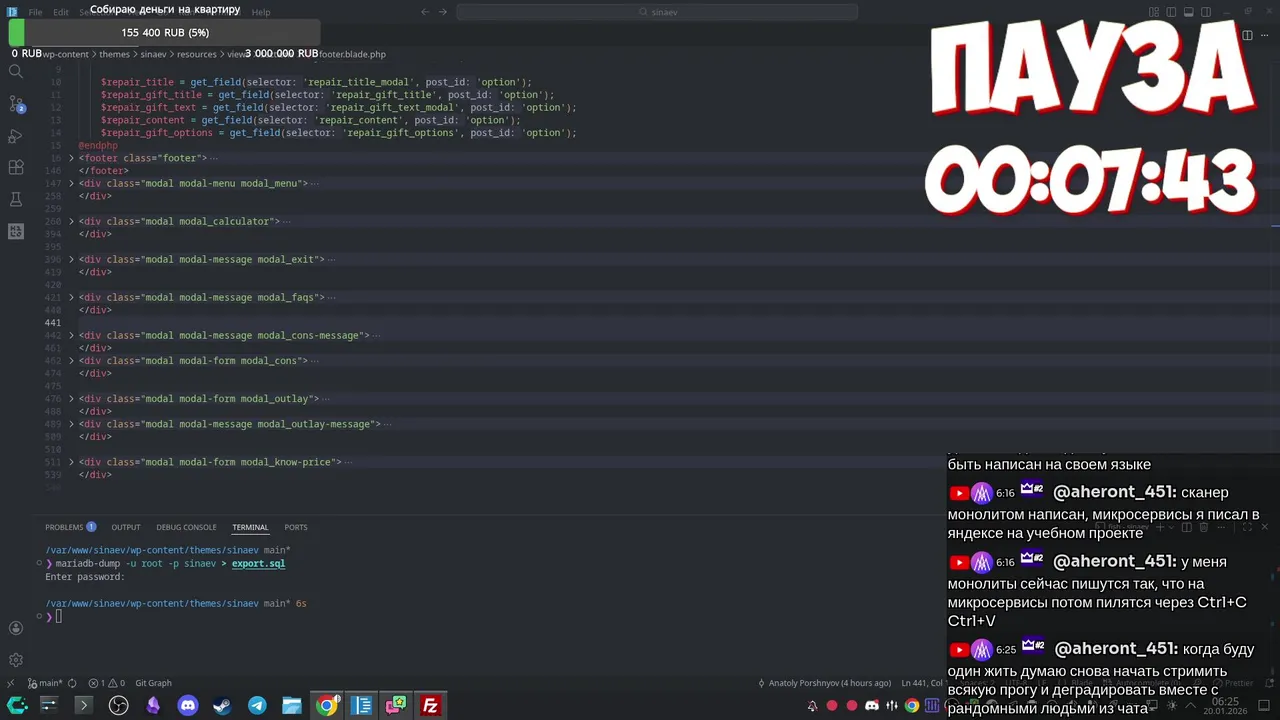This screenshot has width=1280, height=720.
Task: Open Discord from the taskbar
Action: [x=187, y=706]
